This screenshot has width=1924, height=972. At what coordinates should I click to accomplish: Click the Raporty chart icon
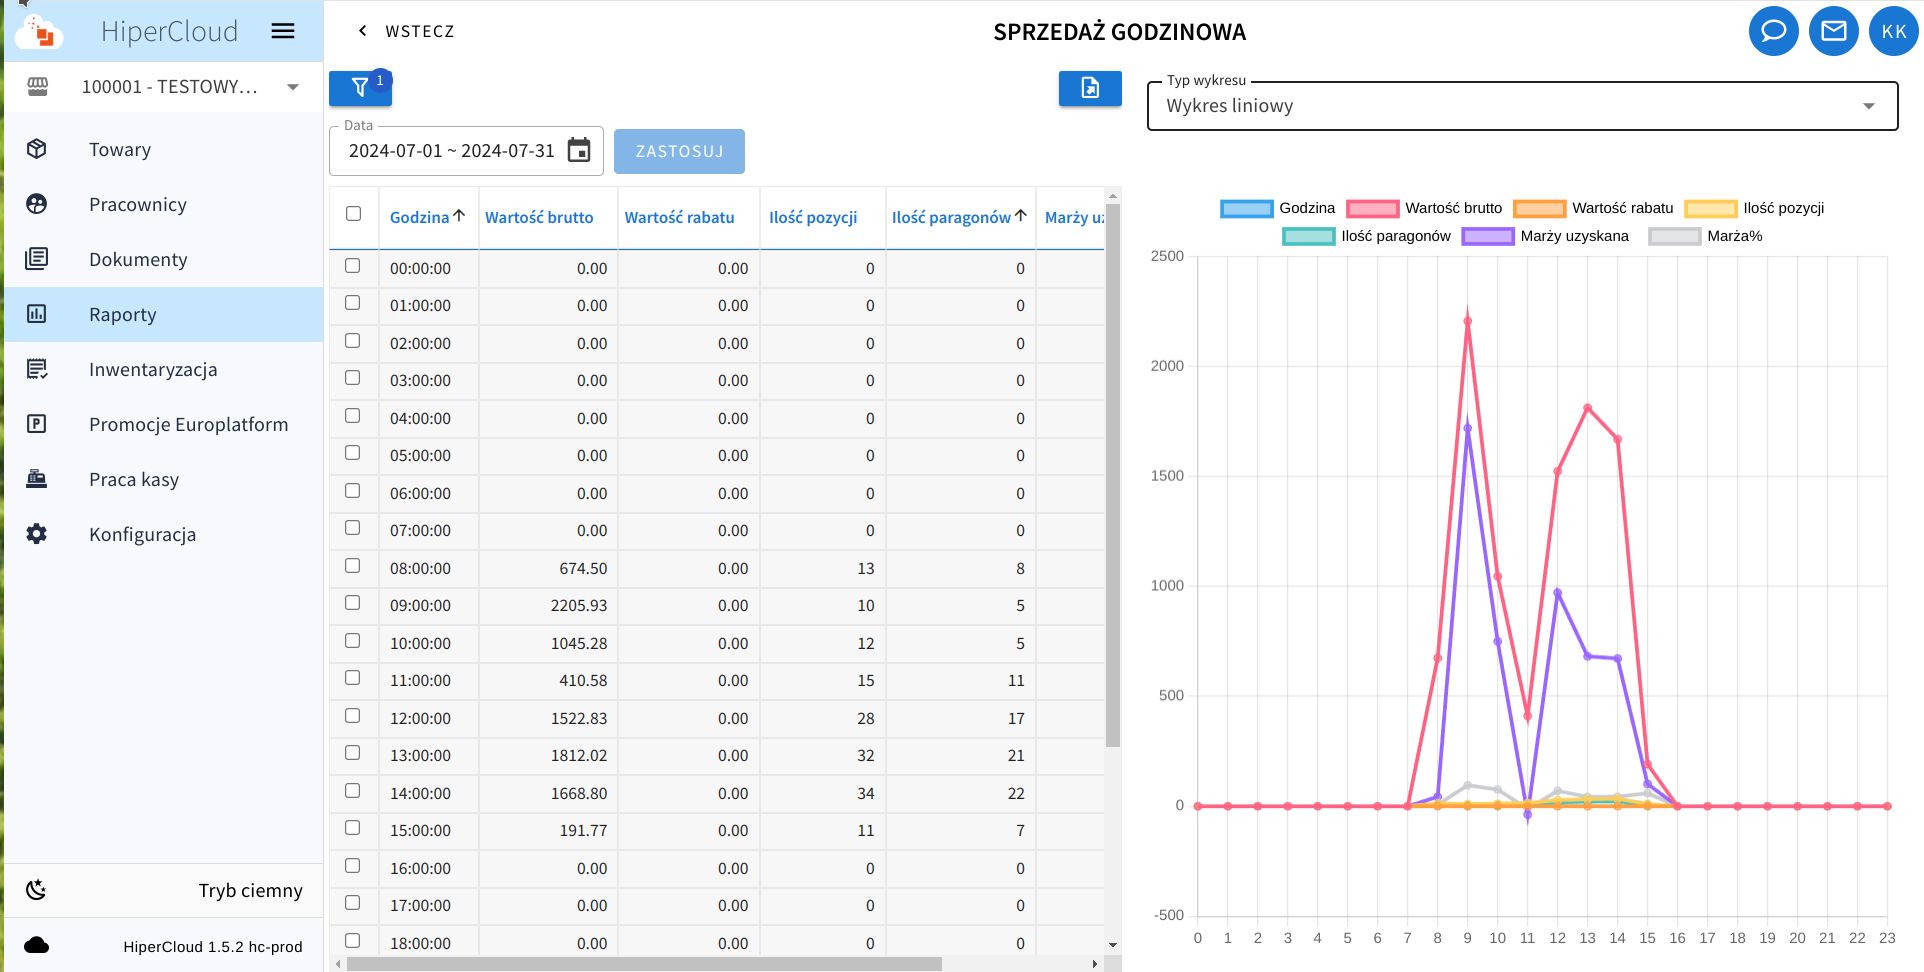click(37, 314)
